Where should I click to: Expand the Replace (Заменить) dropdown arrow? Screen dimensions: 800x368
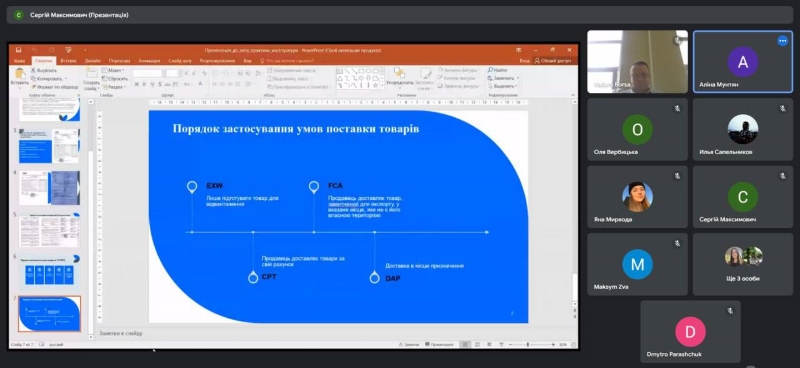coord(517,78)
